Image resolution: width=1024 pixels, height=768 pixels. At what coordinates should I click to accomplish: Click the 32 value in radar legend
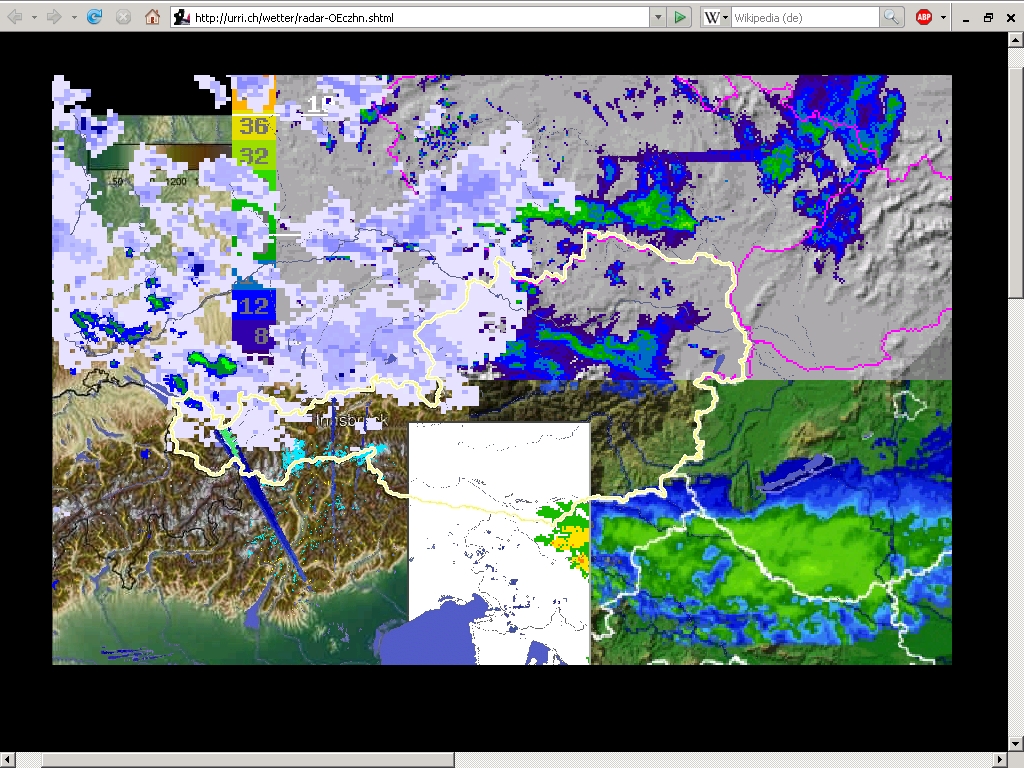point(253,156)
